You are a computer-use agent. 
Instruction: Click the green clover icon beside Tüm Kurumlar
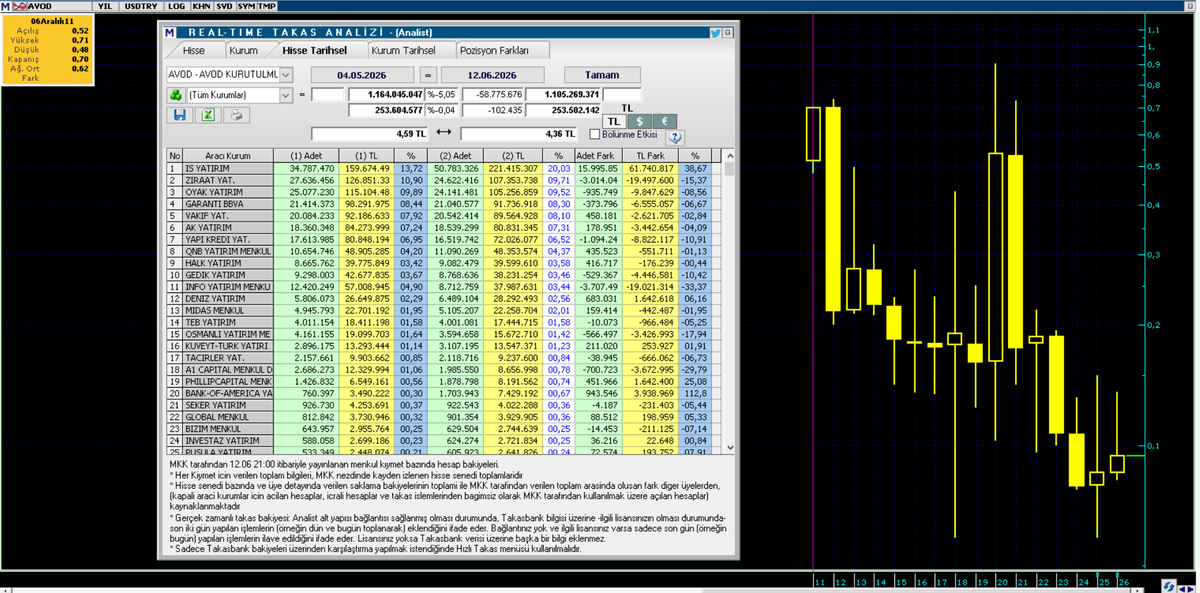175,95
